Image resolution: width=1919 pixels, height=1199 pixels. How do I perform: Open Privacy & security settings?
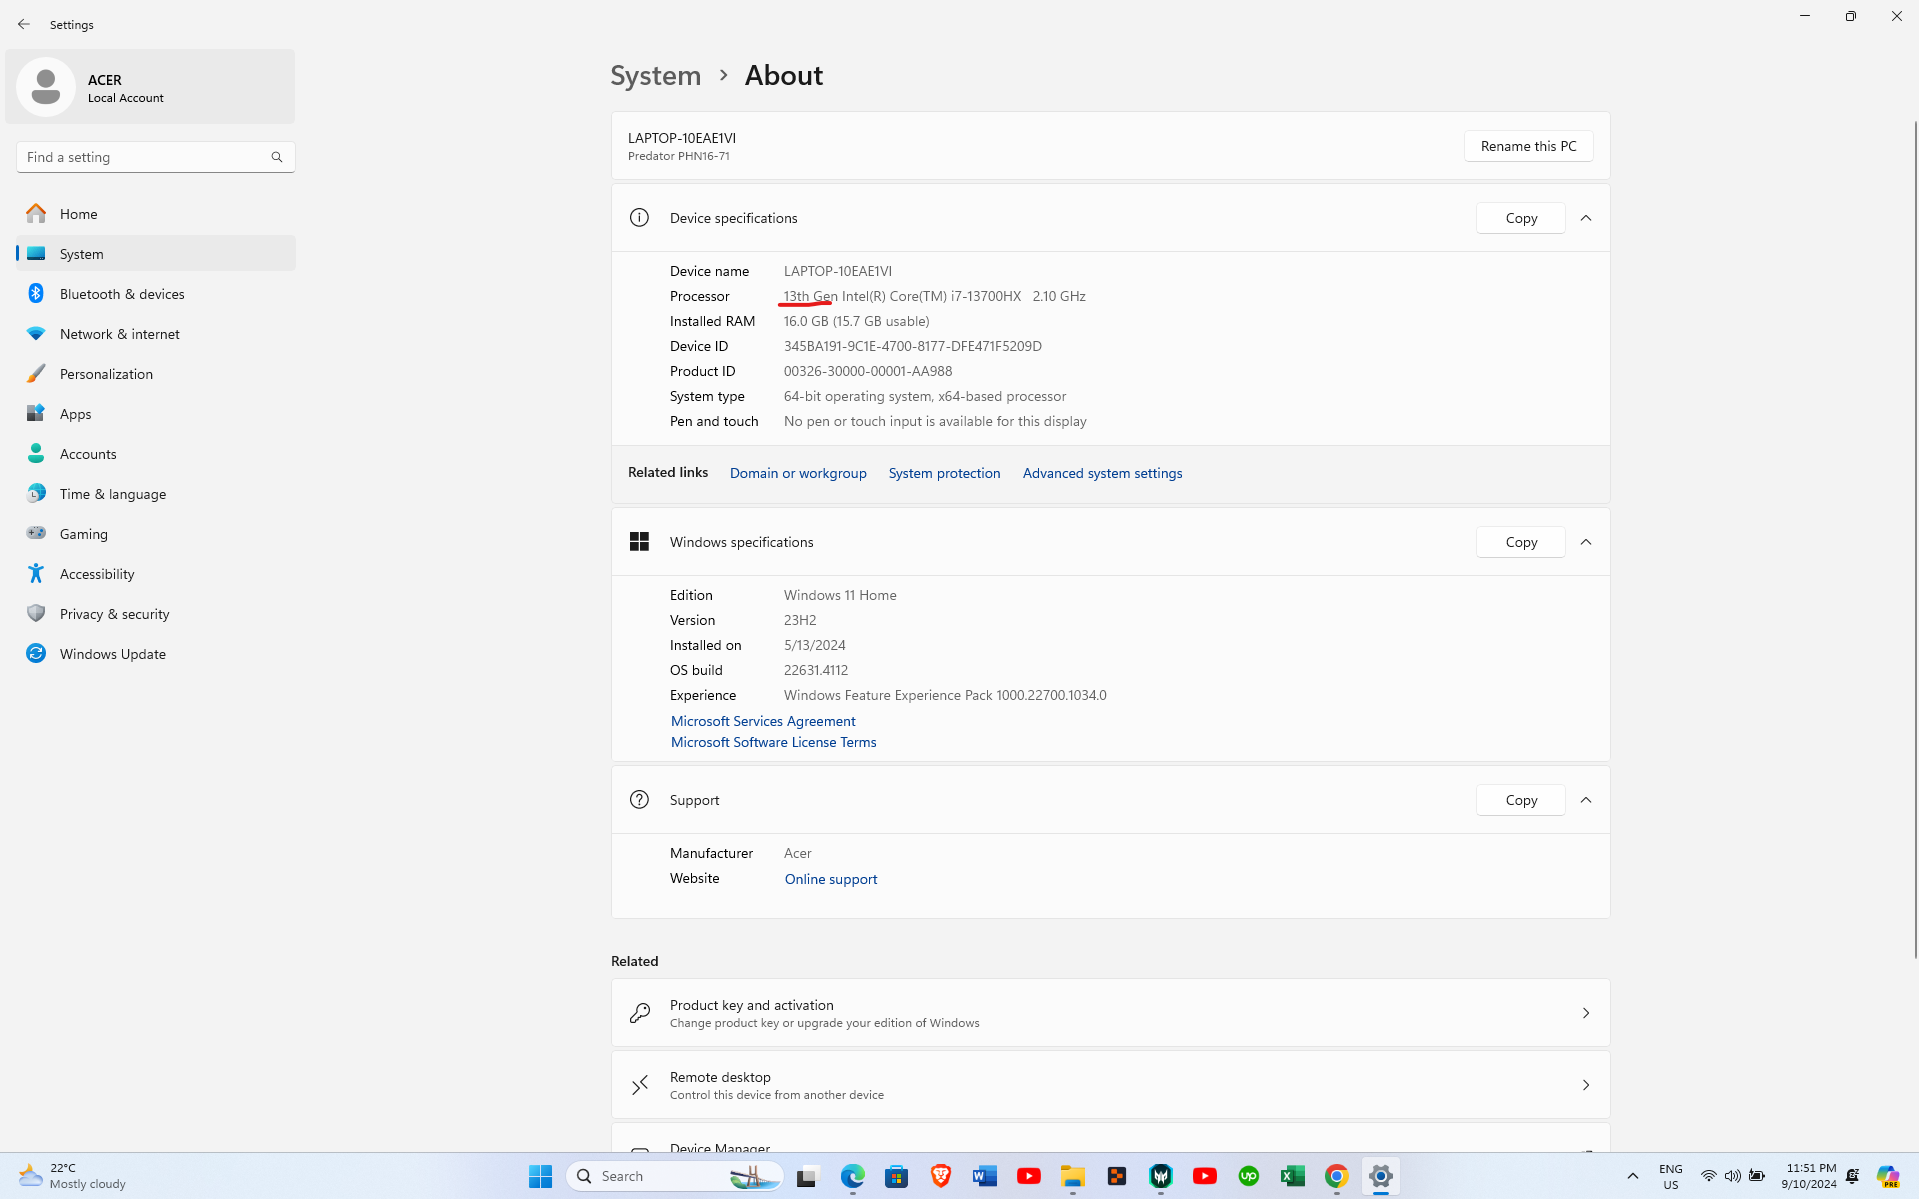(x=156, y=614)
